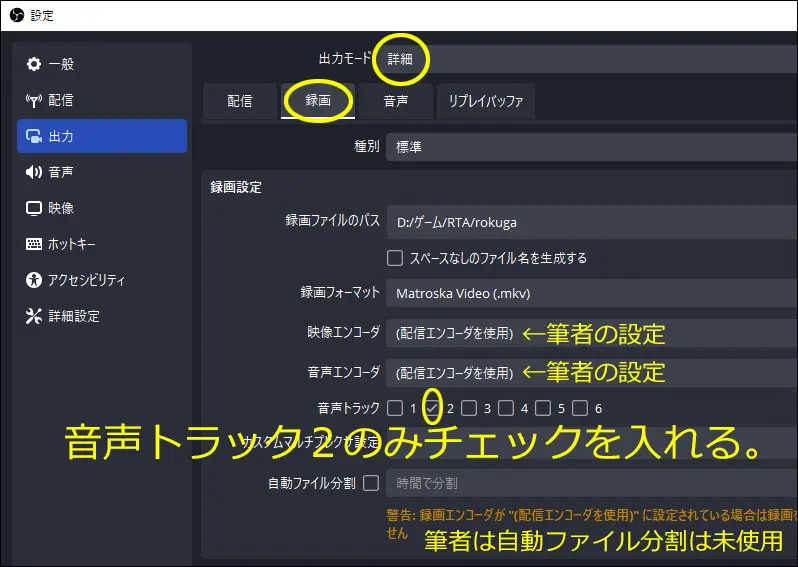Open Audio (音声) speaker icon settings
798x567 pixels.
(x=34, y=172)
